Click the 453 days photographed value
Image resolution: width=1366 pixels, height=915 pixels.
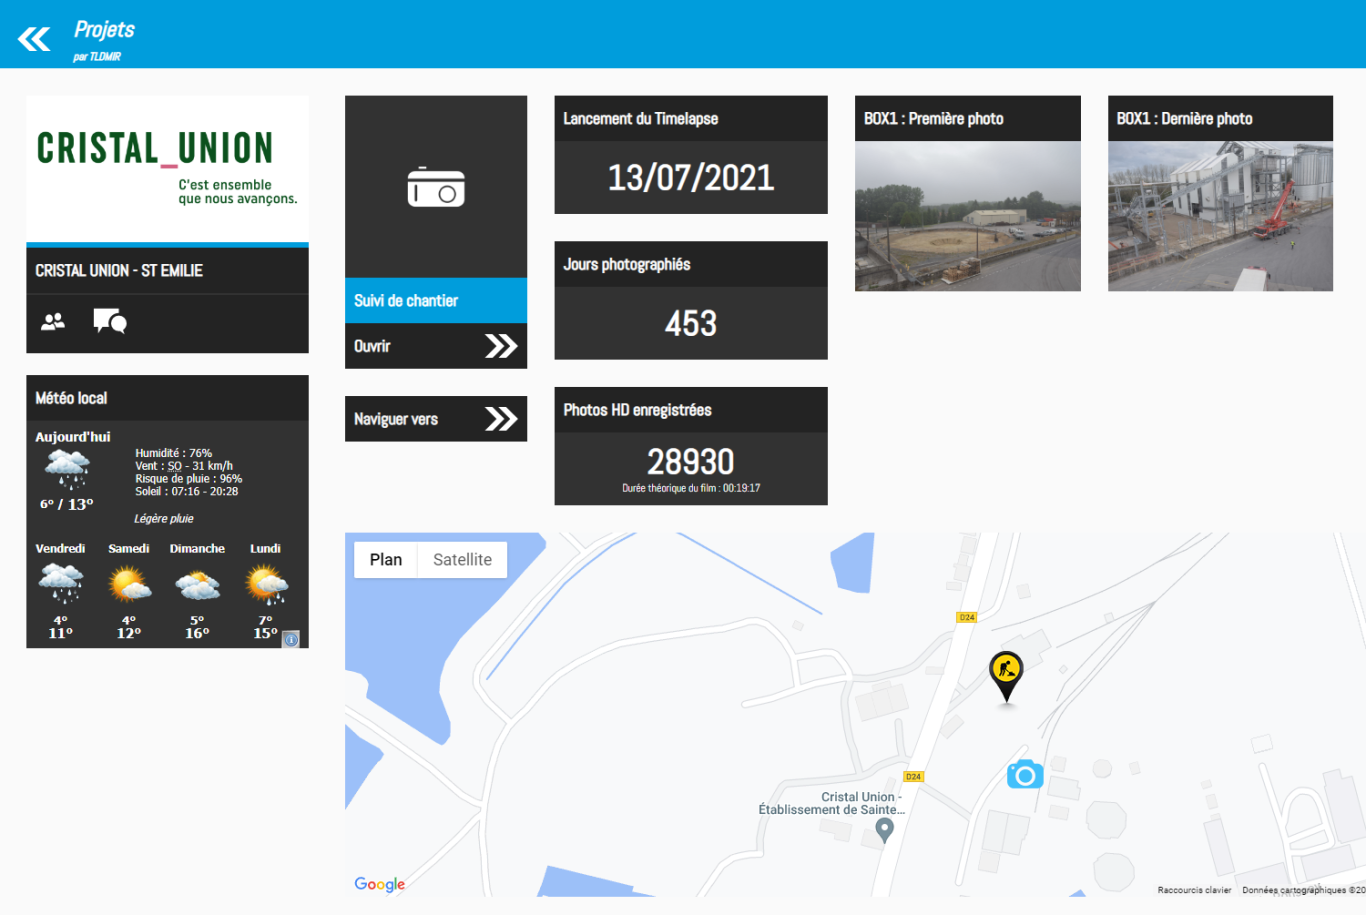691,323
